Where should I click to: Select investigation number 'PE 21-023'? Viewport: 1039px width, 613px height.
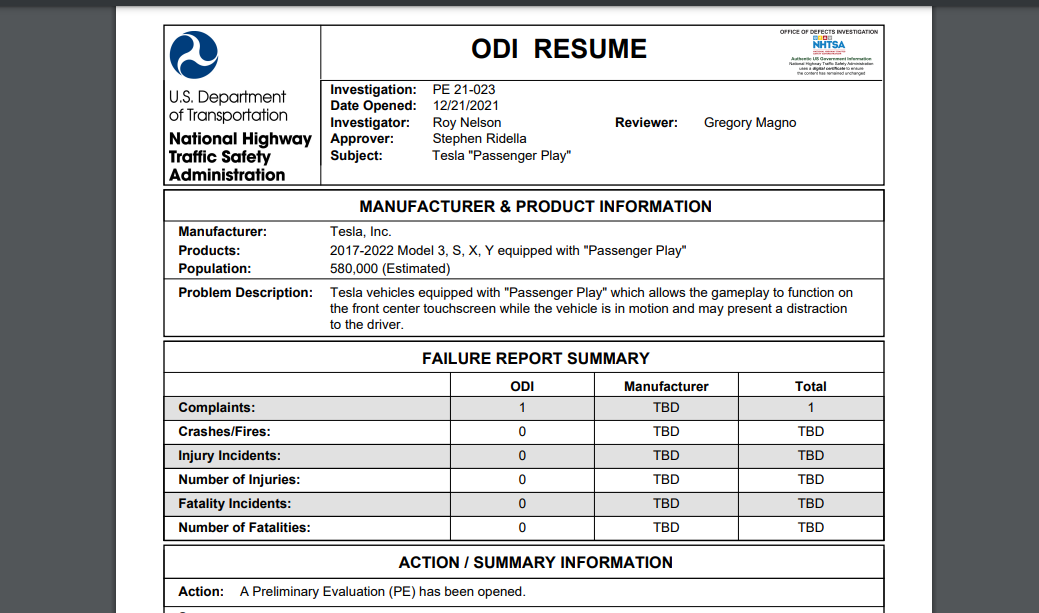point(464,89)
